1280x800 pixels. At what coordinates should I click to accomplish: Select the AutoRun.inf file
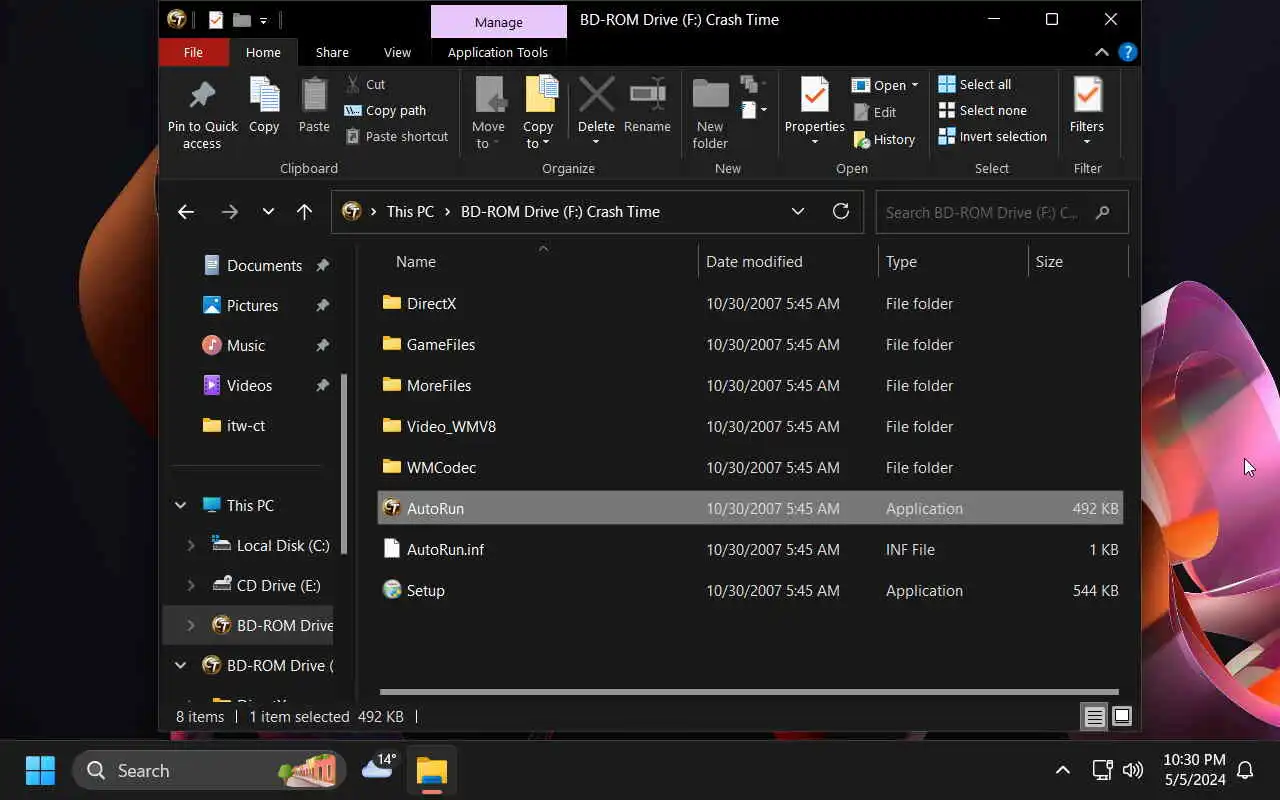750,549
